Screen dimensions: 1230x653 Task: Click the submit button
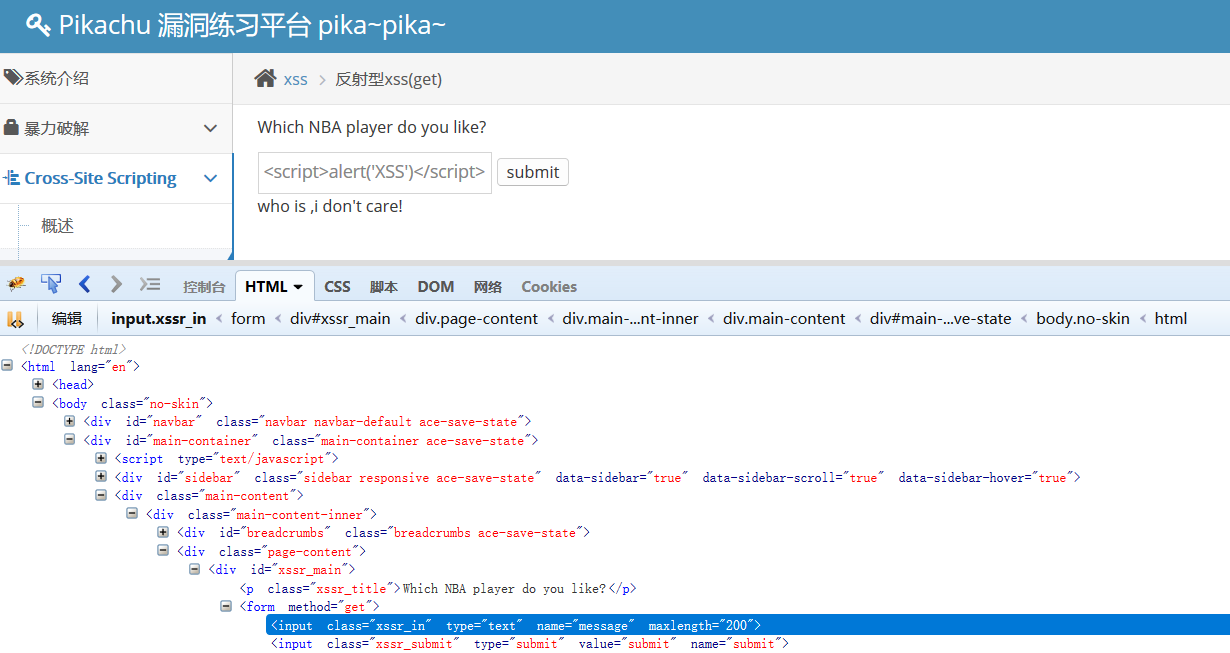(533, 172)
